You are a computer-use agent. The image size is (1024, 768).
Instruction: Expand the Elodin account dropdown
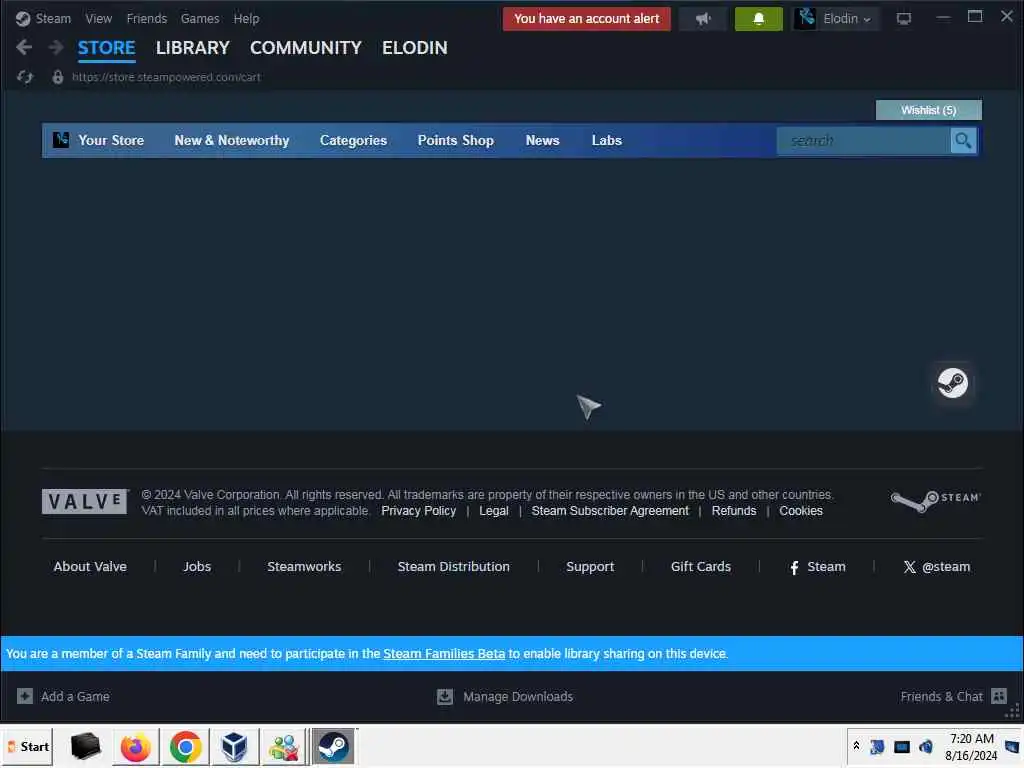(x=846, y=18)
